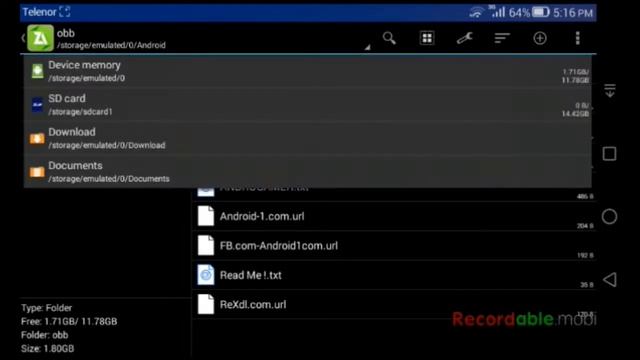
Task: Expand the path dropdown arrow
Action: click(367, 47)
